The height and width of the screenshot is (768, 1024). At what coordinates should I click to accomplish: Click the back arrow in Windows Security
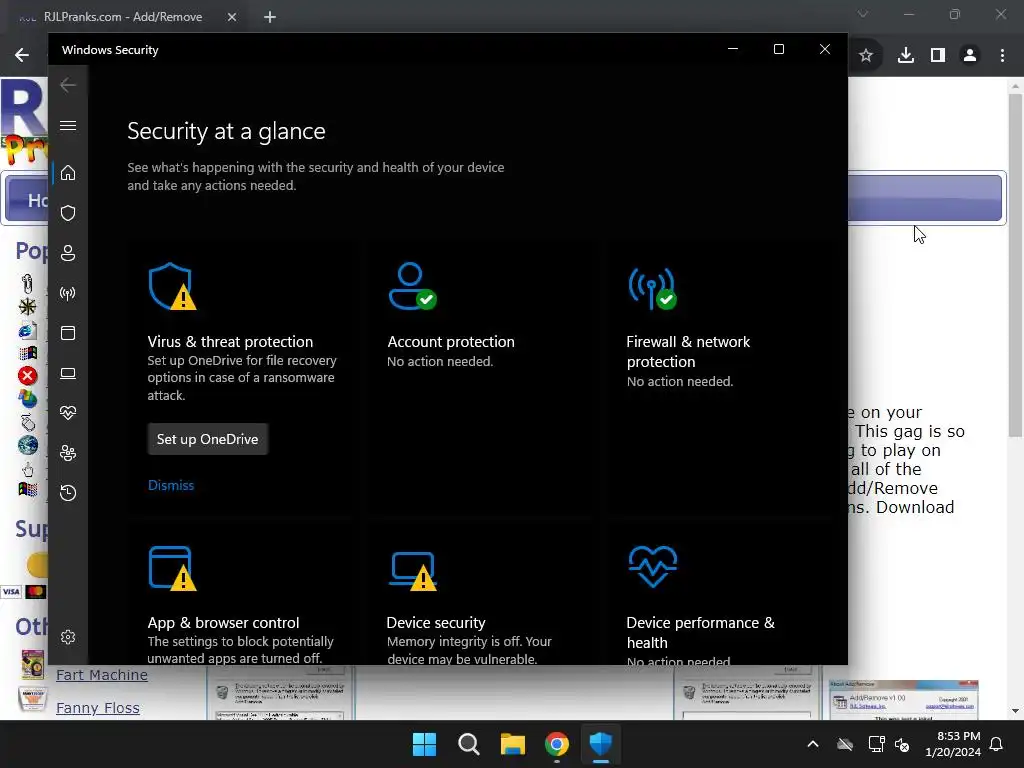pyautogui.click(x=68, y=85)
